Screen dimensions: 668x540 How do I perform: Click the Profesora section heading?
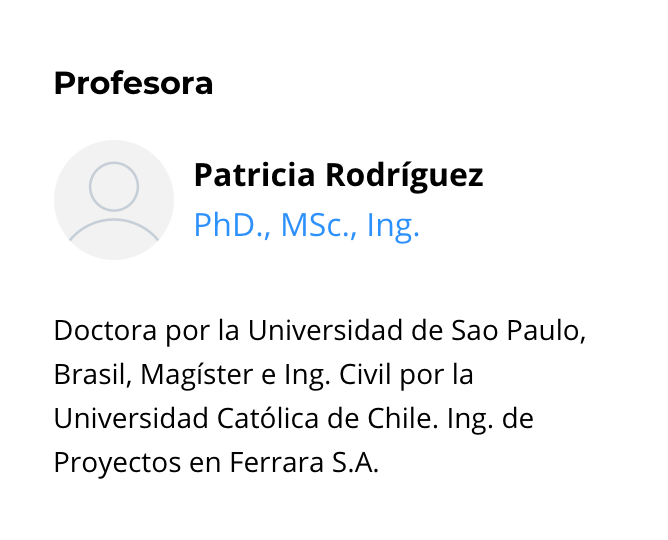click(133, 83)
